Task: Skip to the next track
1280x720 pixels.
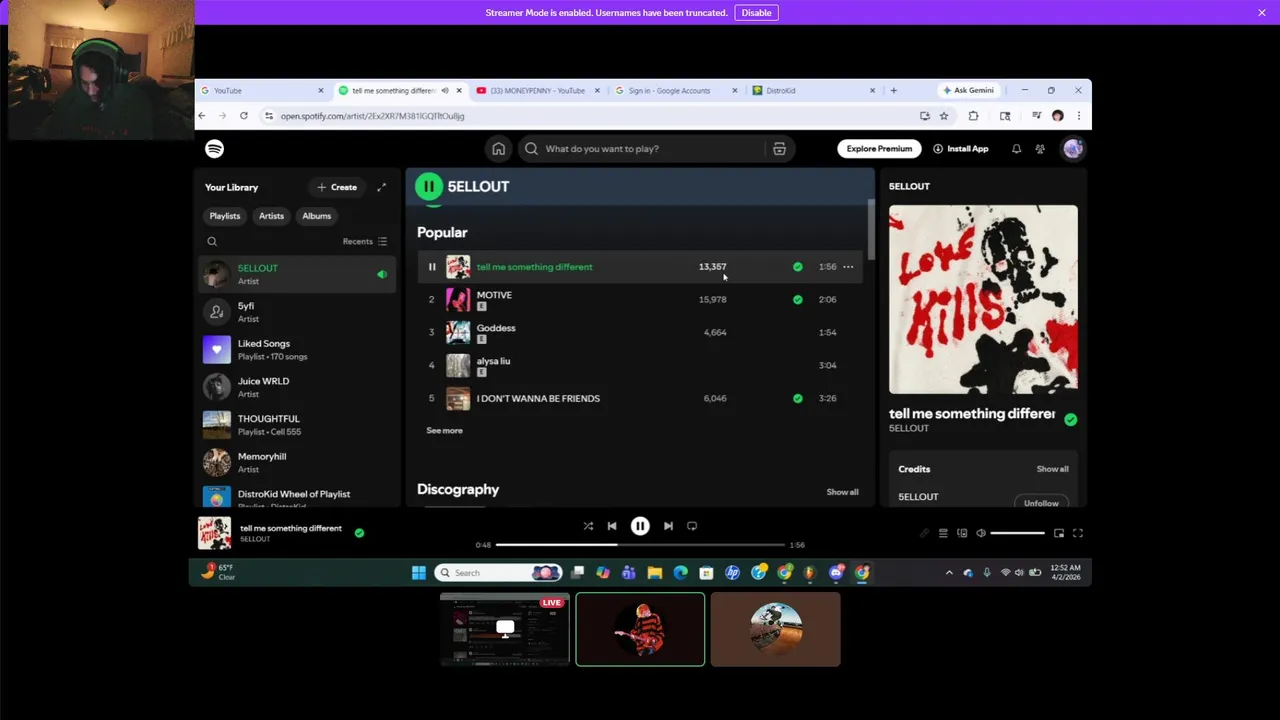Action: (x=668, y=526)
